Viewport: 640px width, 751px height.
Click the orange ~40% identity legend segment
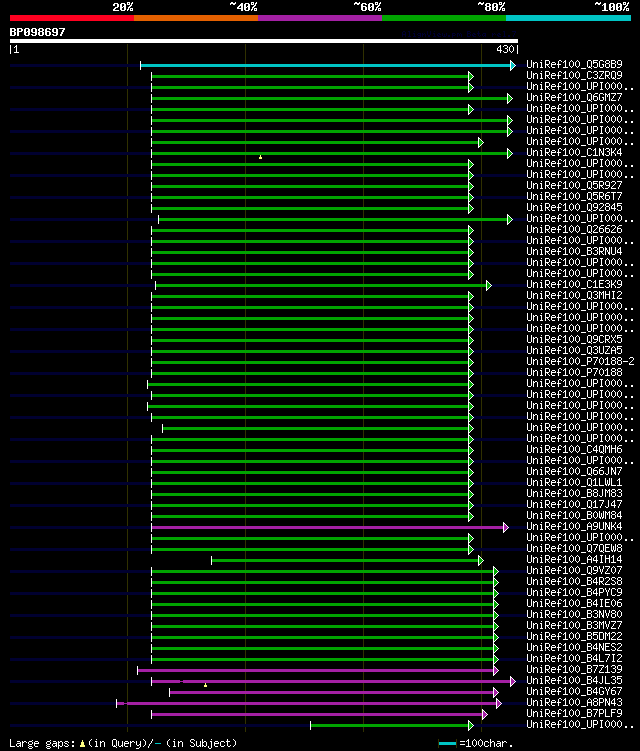point(196,18)
